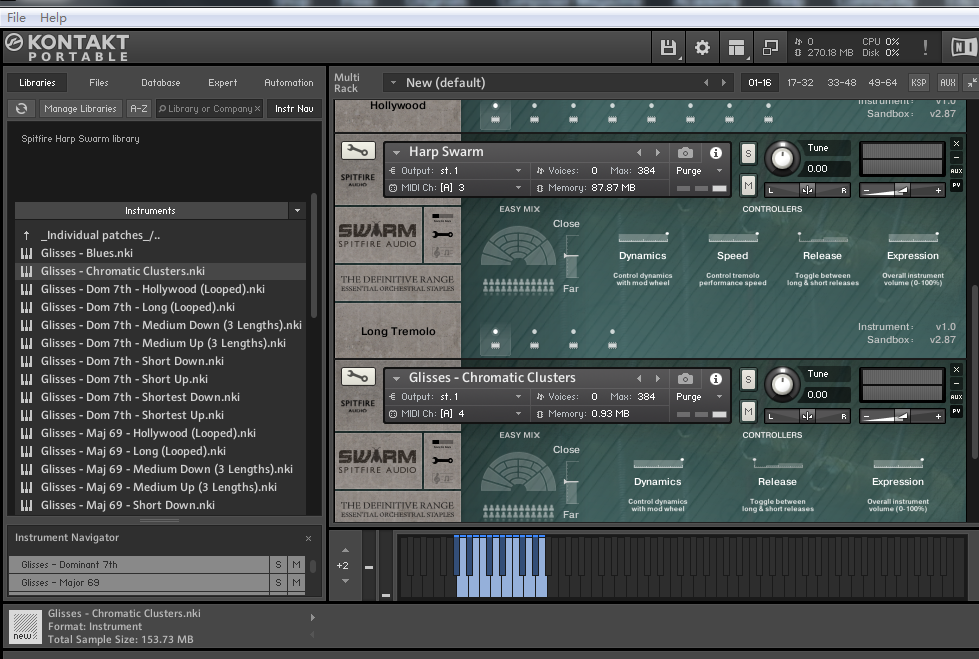Refresh libraries with circular arrow icon
Screen dimensions: 979x659
[x=21, y=108]
